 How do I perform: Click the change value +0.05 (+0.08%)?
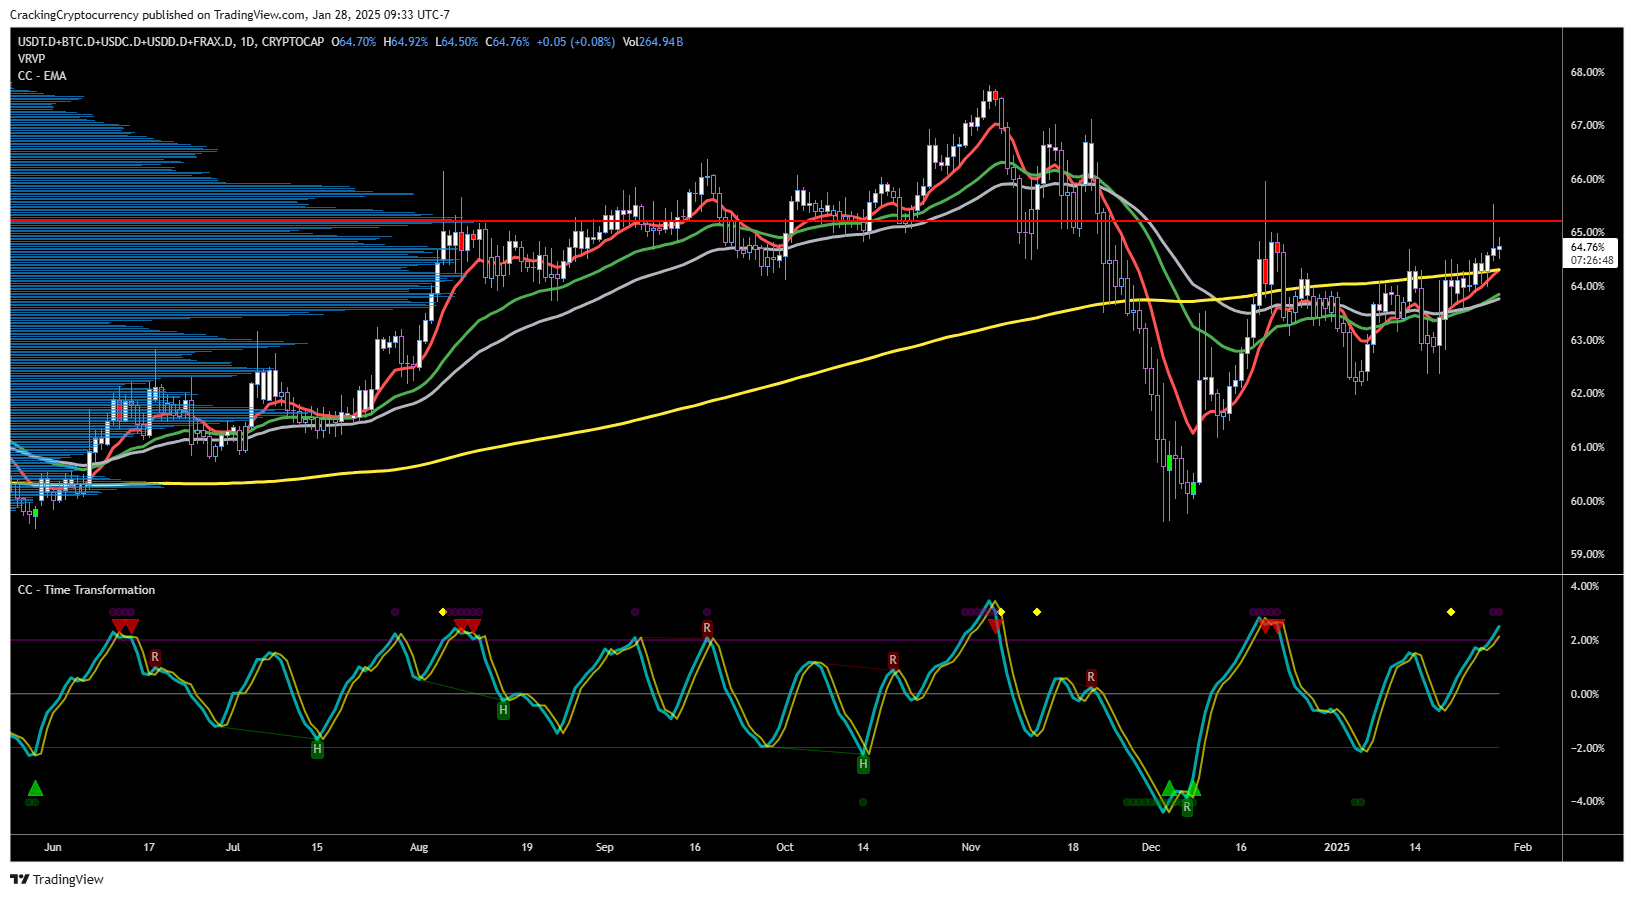576,42
